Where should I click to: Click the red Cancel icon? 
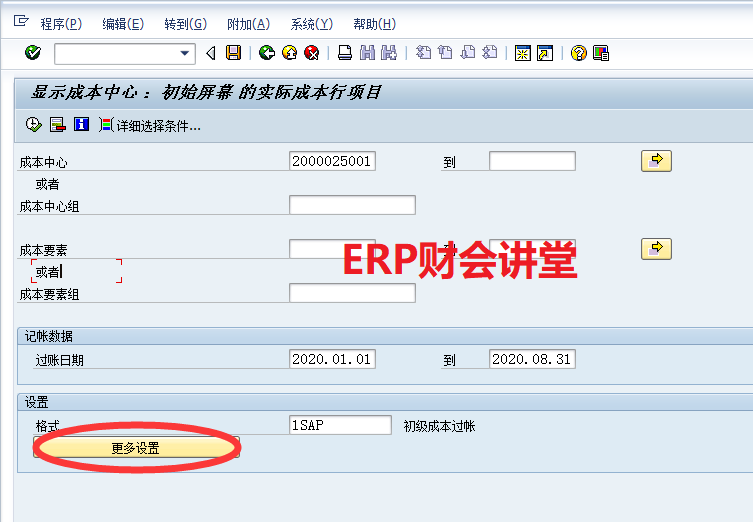(312, 53)
